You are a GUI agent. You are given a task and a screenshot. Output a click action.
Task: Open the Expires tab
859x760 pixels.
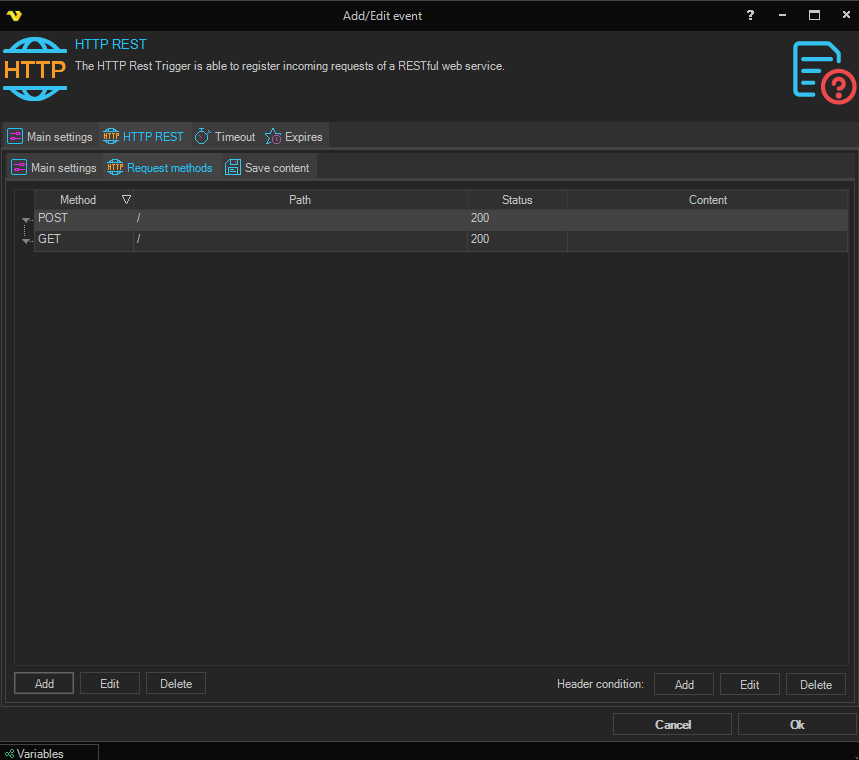(x=294, y=136)
